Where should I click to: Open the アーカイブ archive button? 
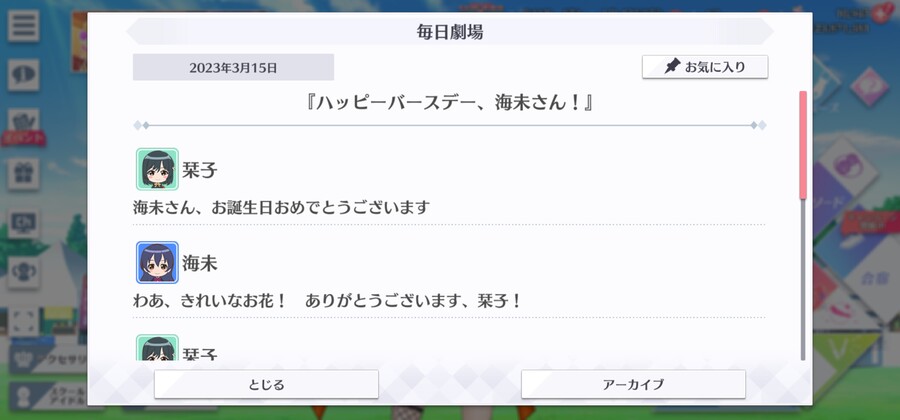(x=633, y=384)
